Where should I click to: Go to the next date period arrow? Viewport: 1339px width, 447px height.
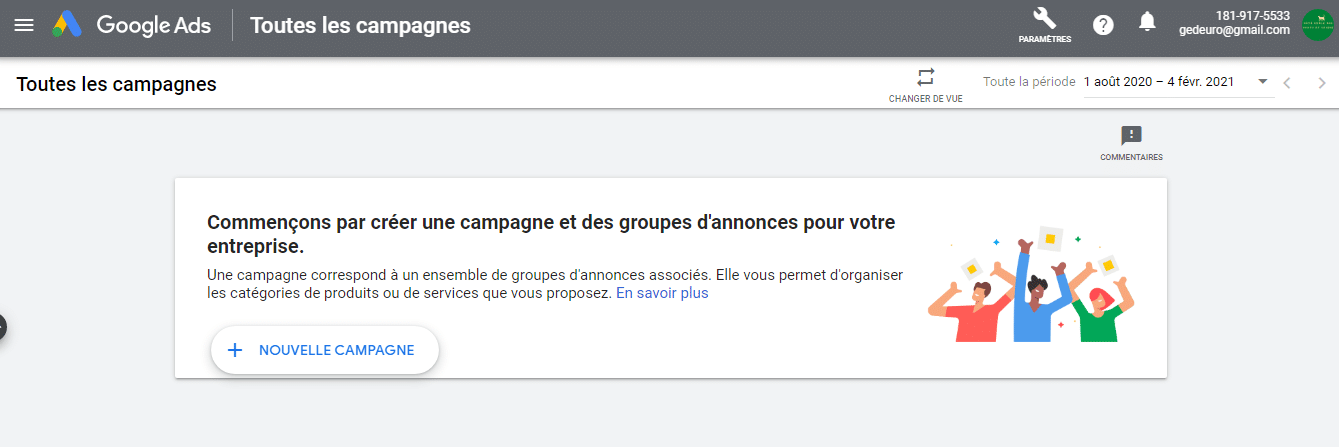click(x=1322, y=83)
